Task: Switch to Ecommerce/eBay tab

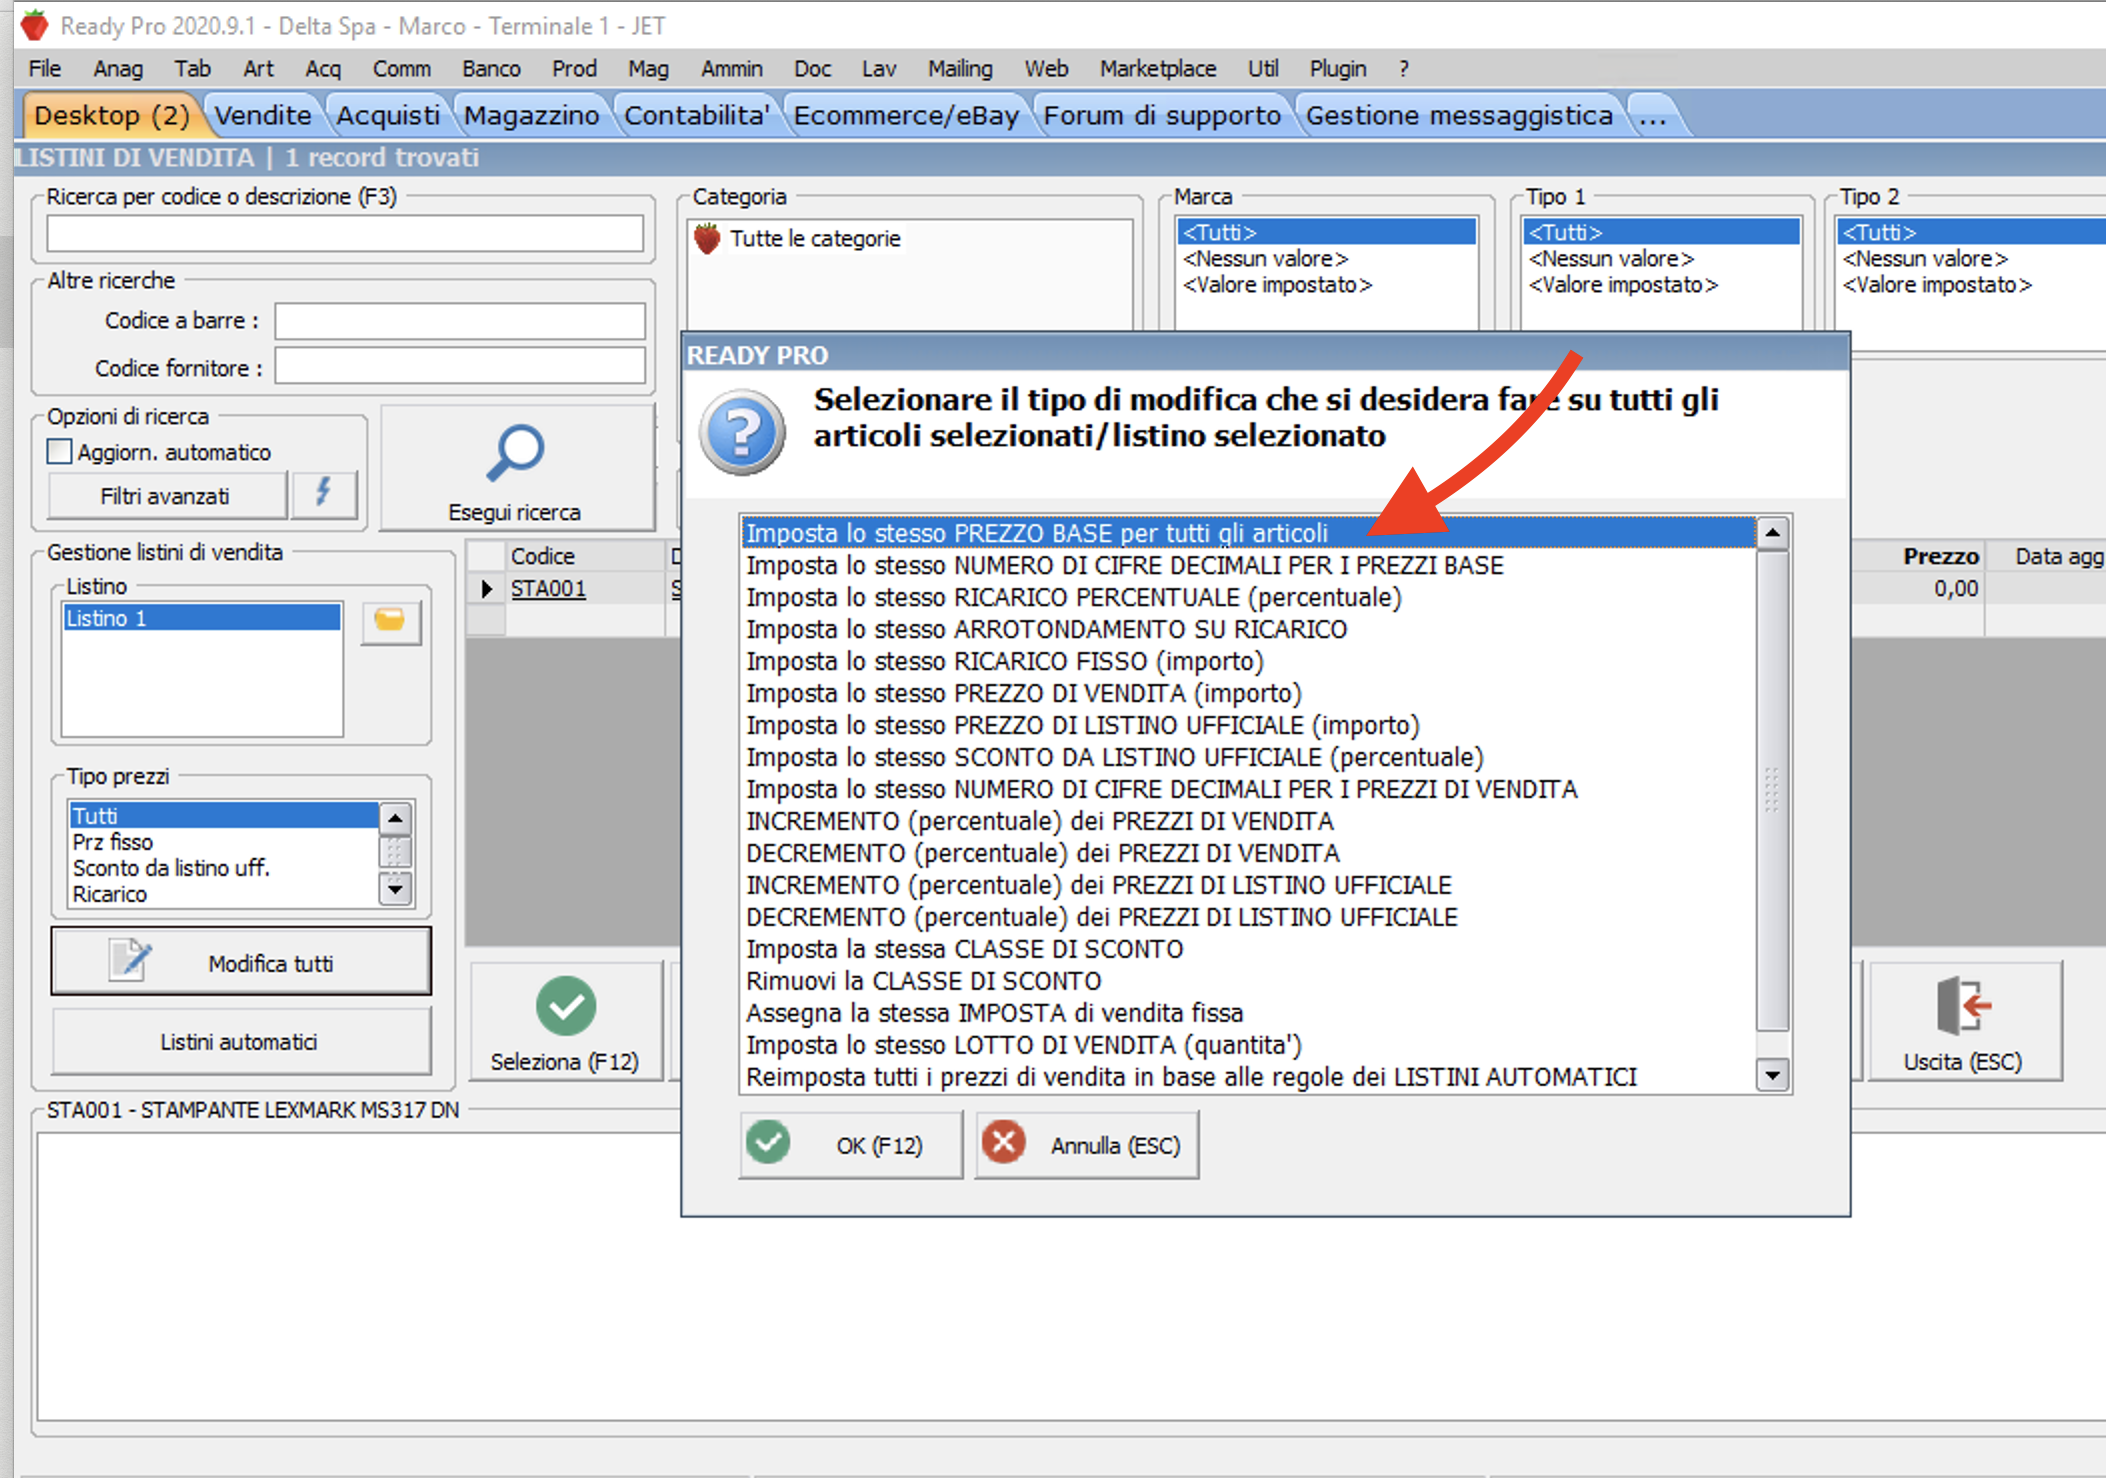Action: 906,115
